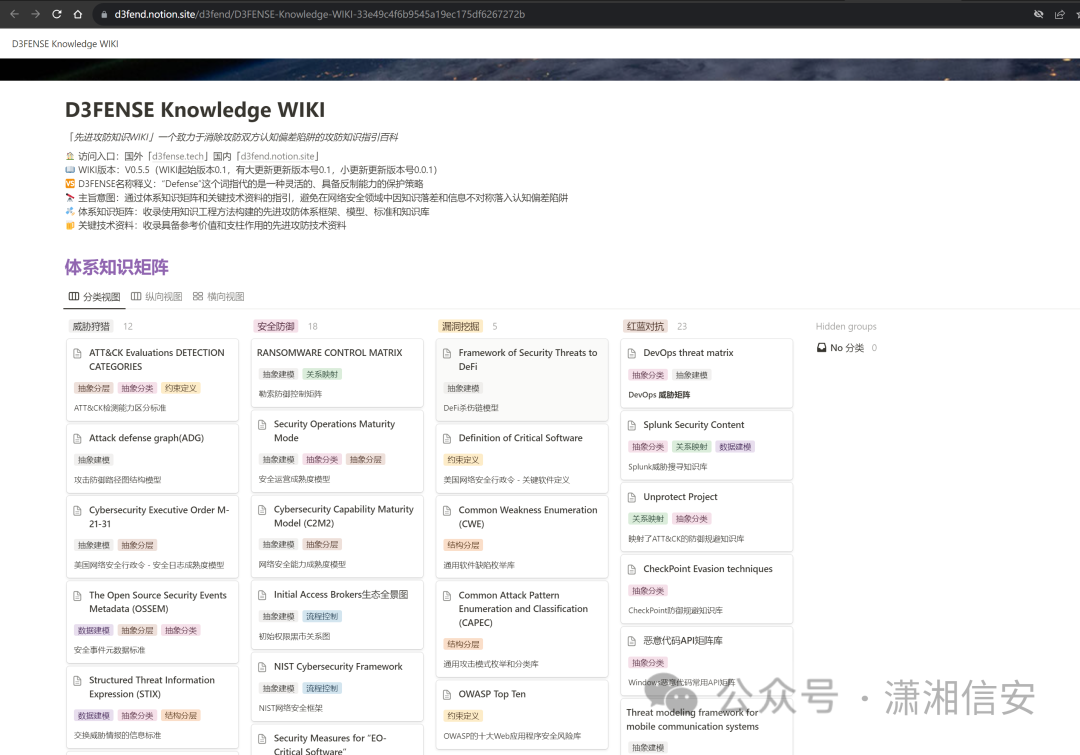Select the 分类视图 tab

coord(94,296)
